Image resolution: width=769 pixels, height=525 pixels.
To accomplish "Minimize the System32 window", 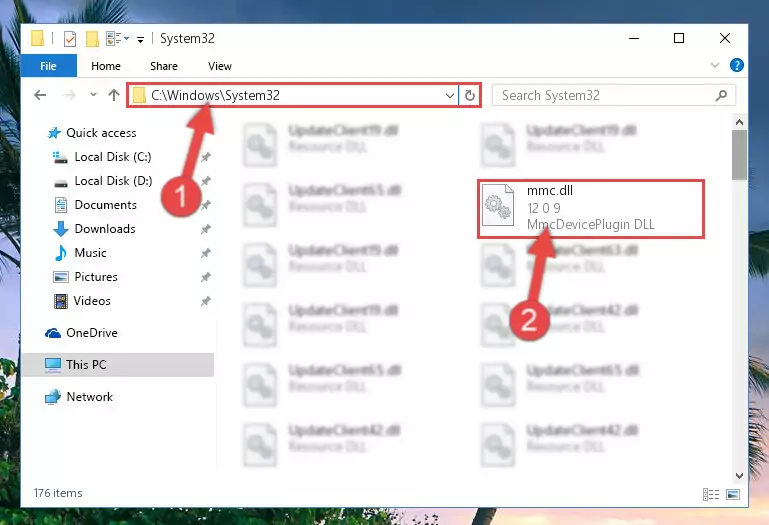I will (x=634, y=38).
